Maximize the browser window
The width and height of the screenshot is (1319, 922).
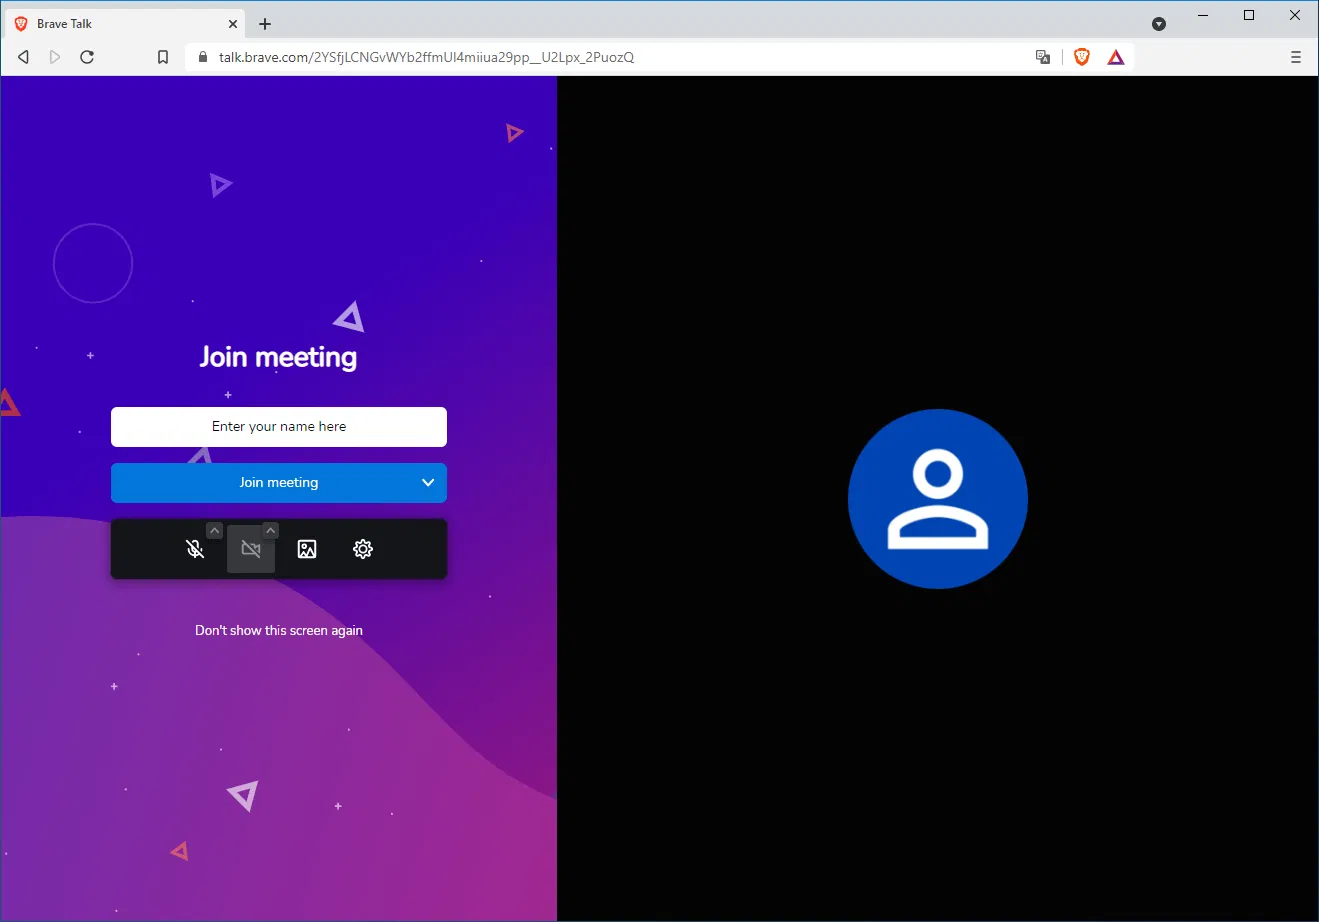(x=1249, y=16)
